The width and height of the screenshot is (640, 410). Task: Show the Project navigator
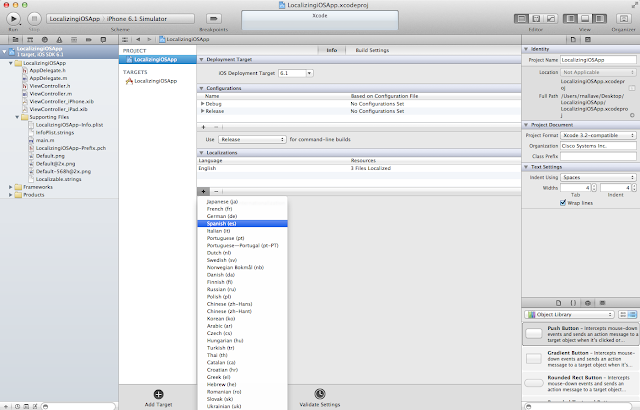coord(15,40)
